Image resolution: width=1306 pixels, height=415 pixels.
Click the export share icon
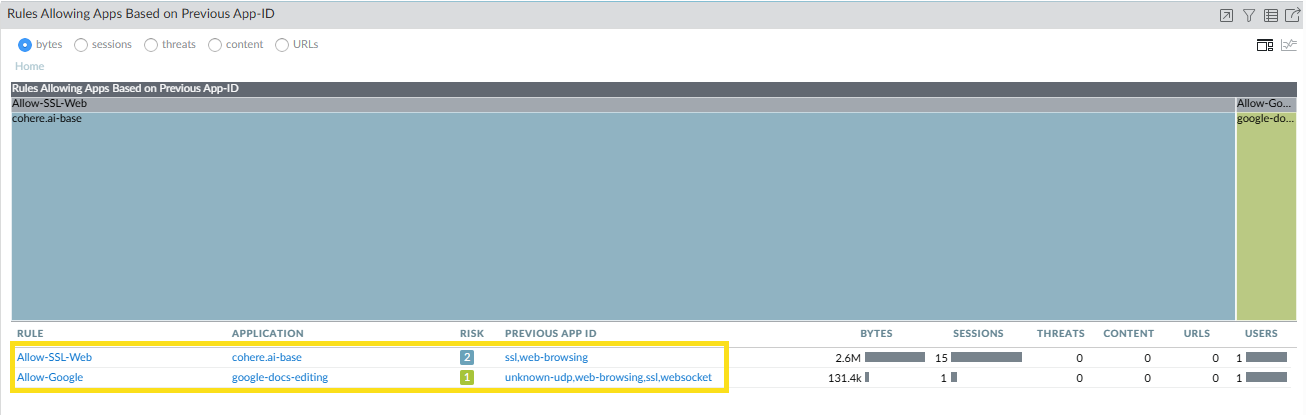[1292, 15]
